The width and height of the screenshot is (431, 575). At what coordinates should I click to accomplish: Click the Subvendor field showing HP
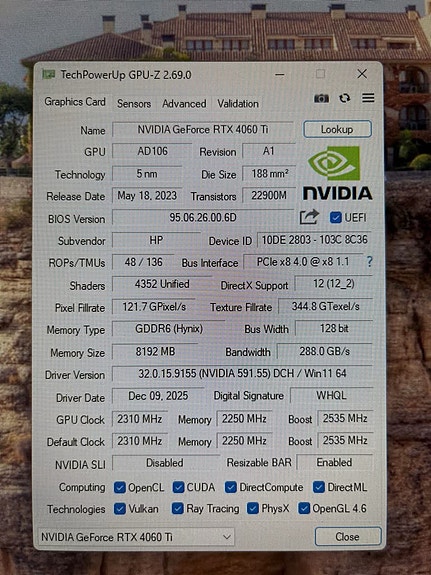(156, 240)
